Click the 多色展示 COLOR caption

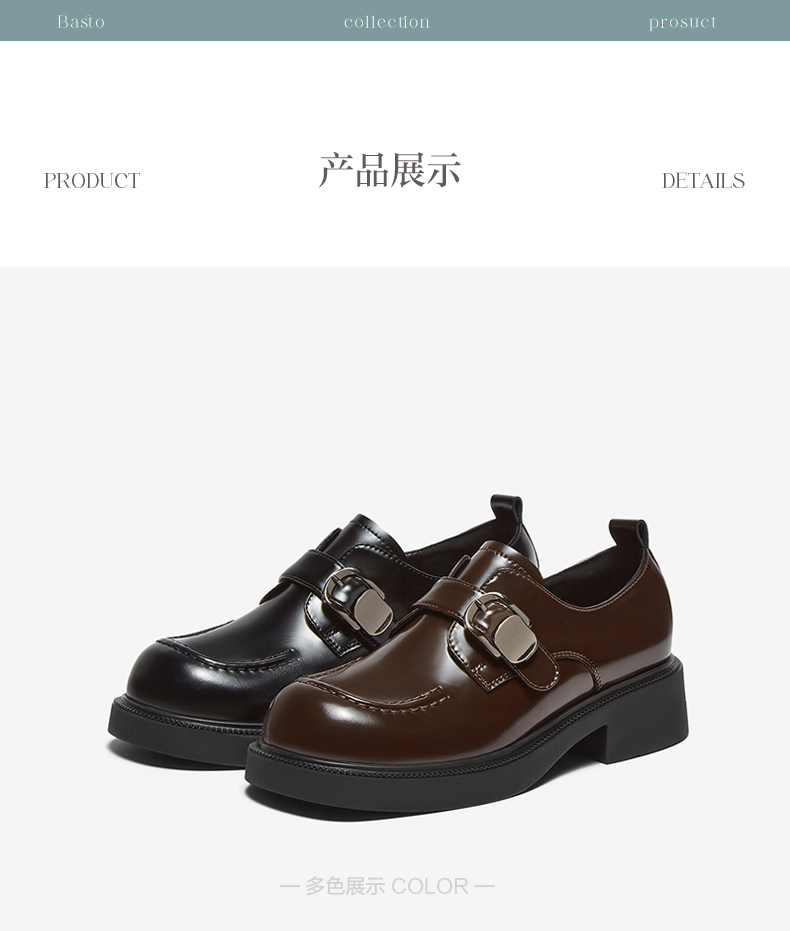(387, 886)
